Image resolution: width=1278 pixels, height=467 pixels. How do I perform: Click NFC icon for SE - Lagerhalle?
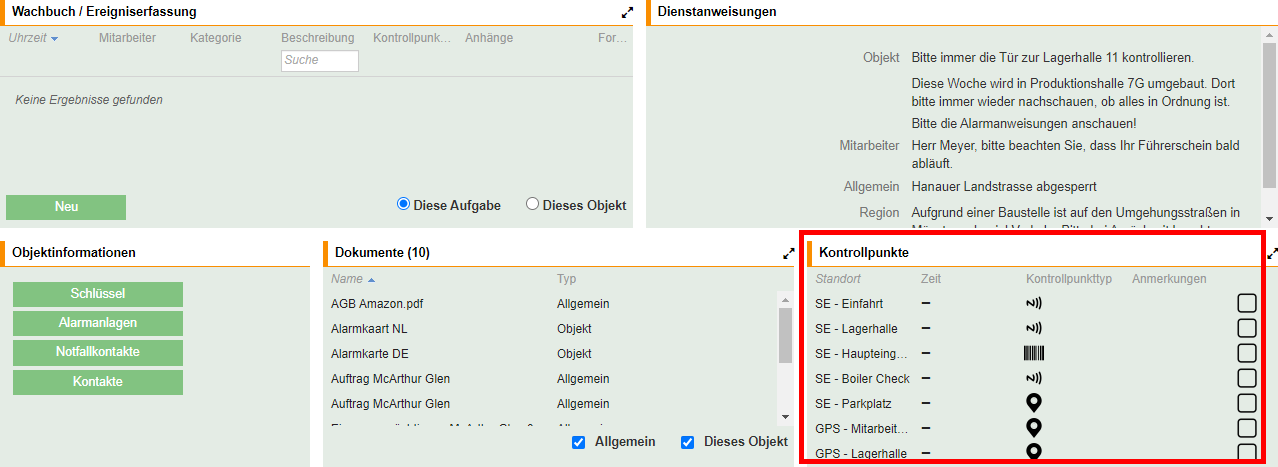tap(1034, 328)
